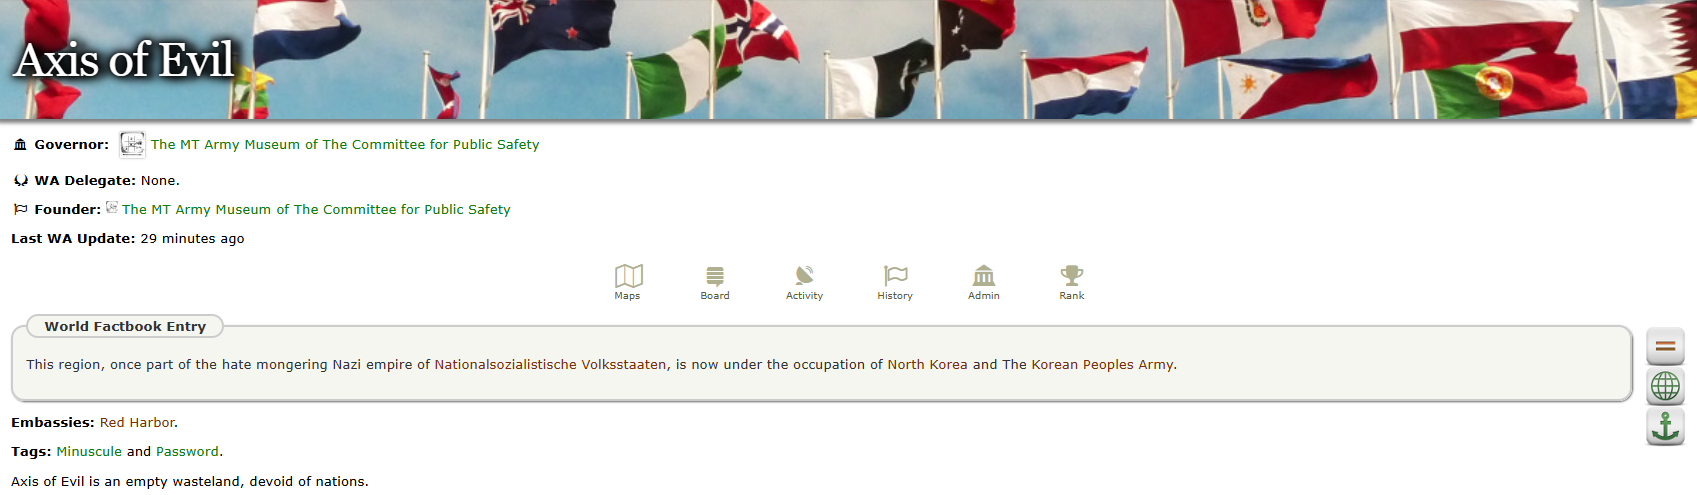Viewport: 1697px width, 495px height.
Task: Open the Founder nation link
Action: (316, 210)
